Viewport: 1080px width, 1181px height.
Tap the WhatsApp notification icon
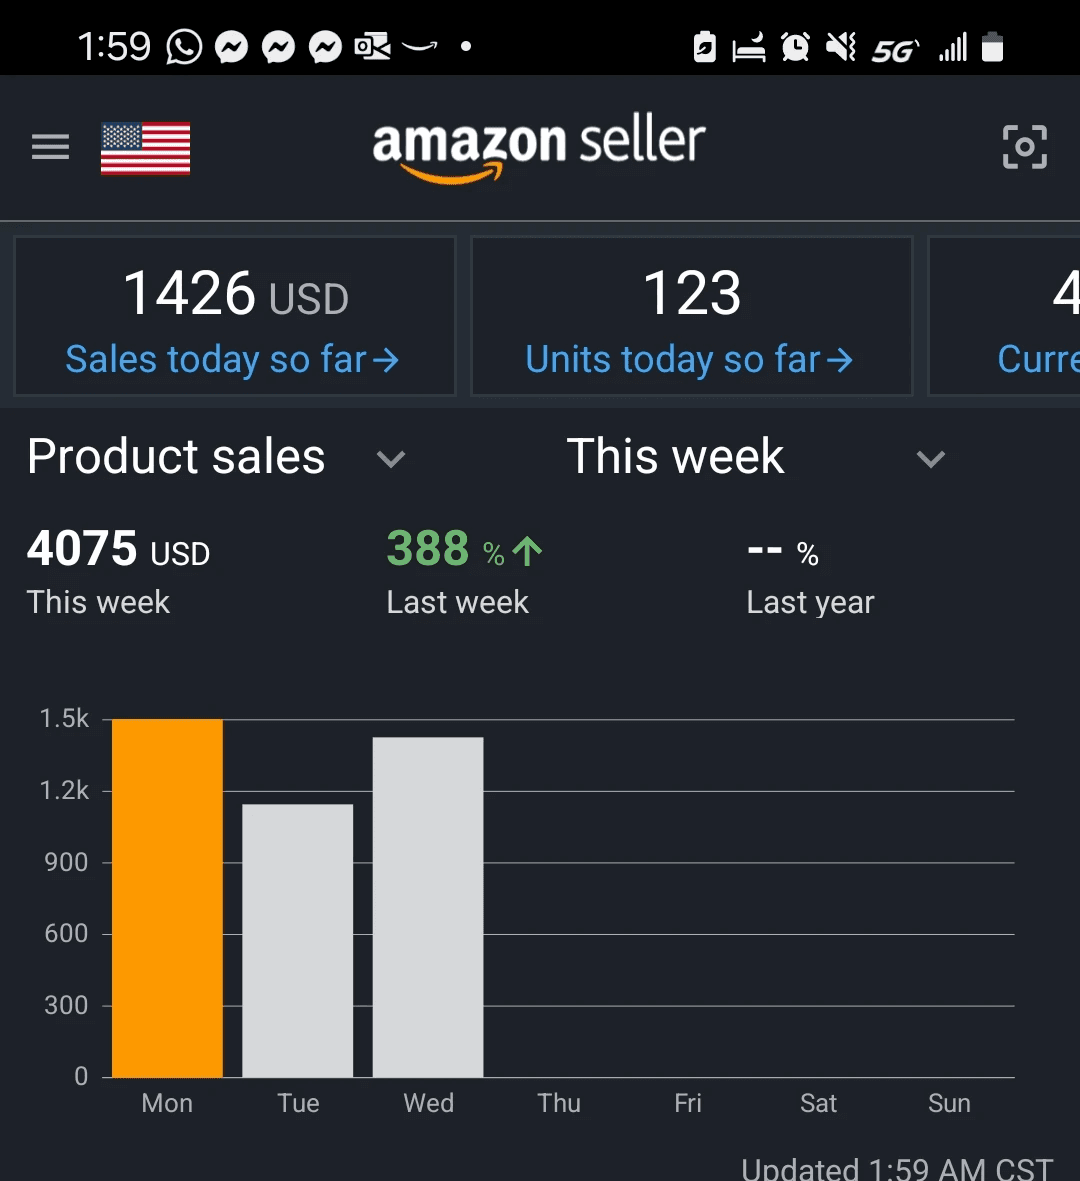pos(185,47)
